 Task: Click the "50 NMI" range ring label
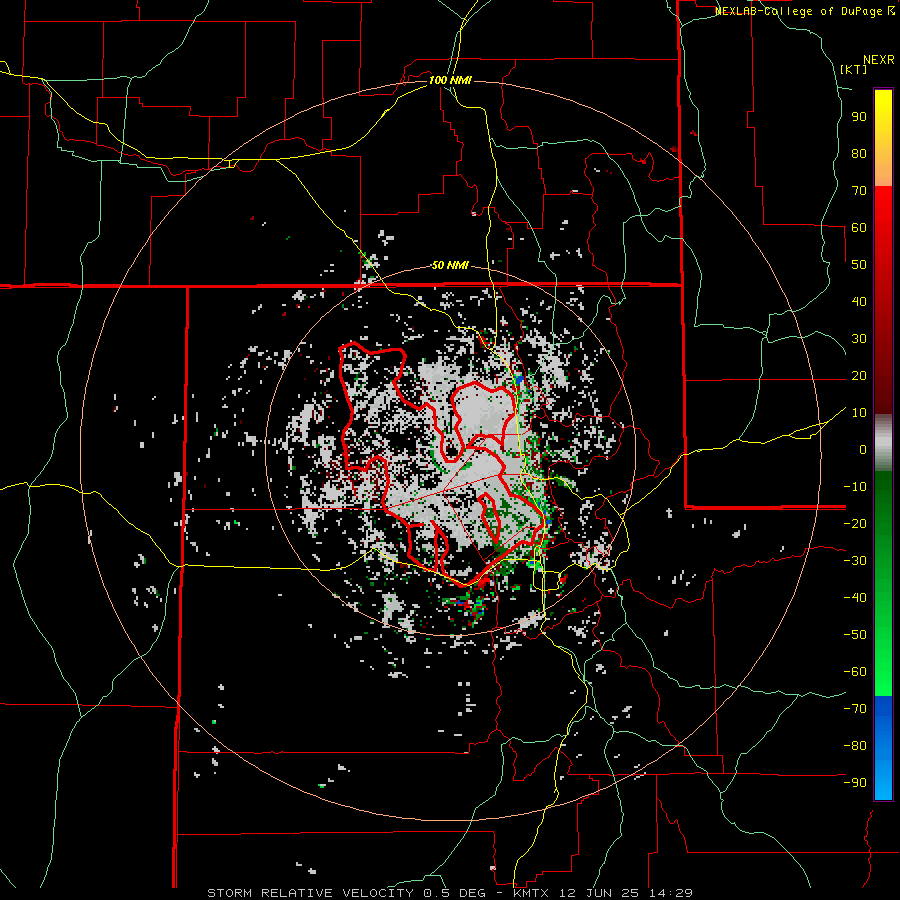coord(450,265)
